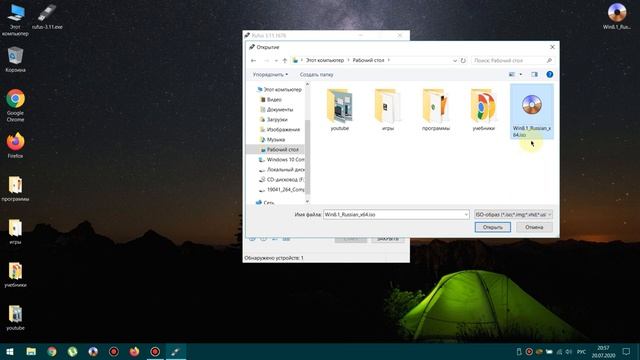Open Упорядочить dropdown menu

tap(270, 75)
